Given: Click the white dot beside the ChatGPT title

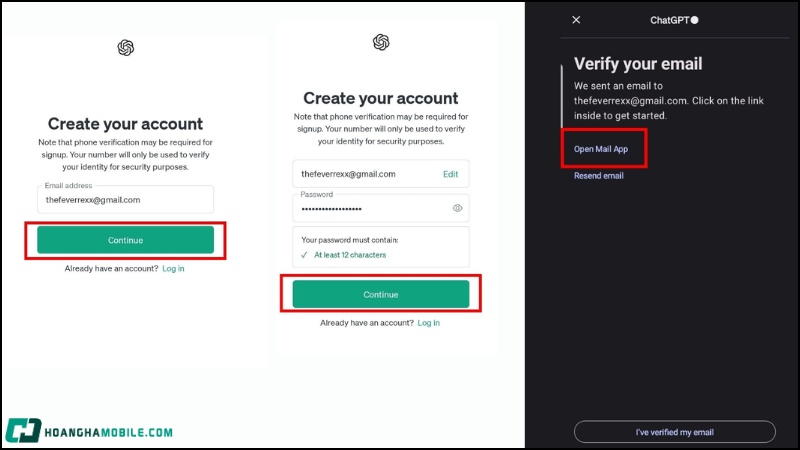Looking at the screenshot, I should coord(695,19).
